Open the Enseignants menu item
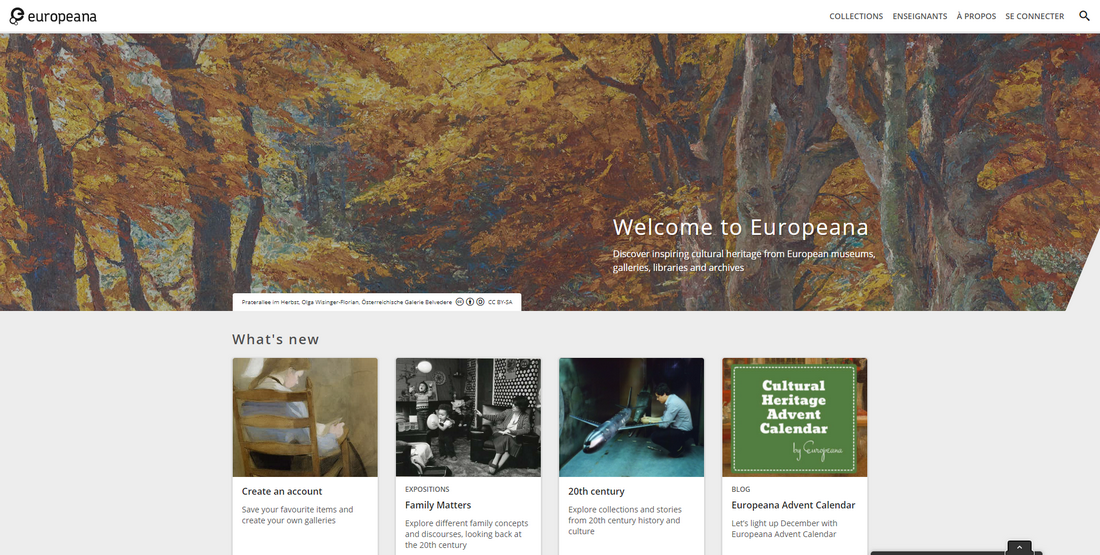This screenshot has height=555, width=1100. 920,16
